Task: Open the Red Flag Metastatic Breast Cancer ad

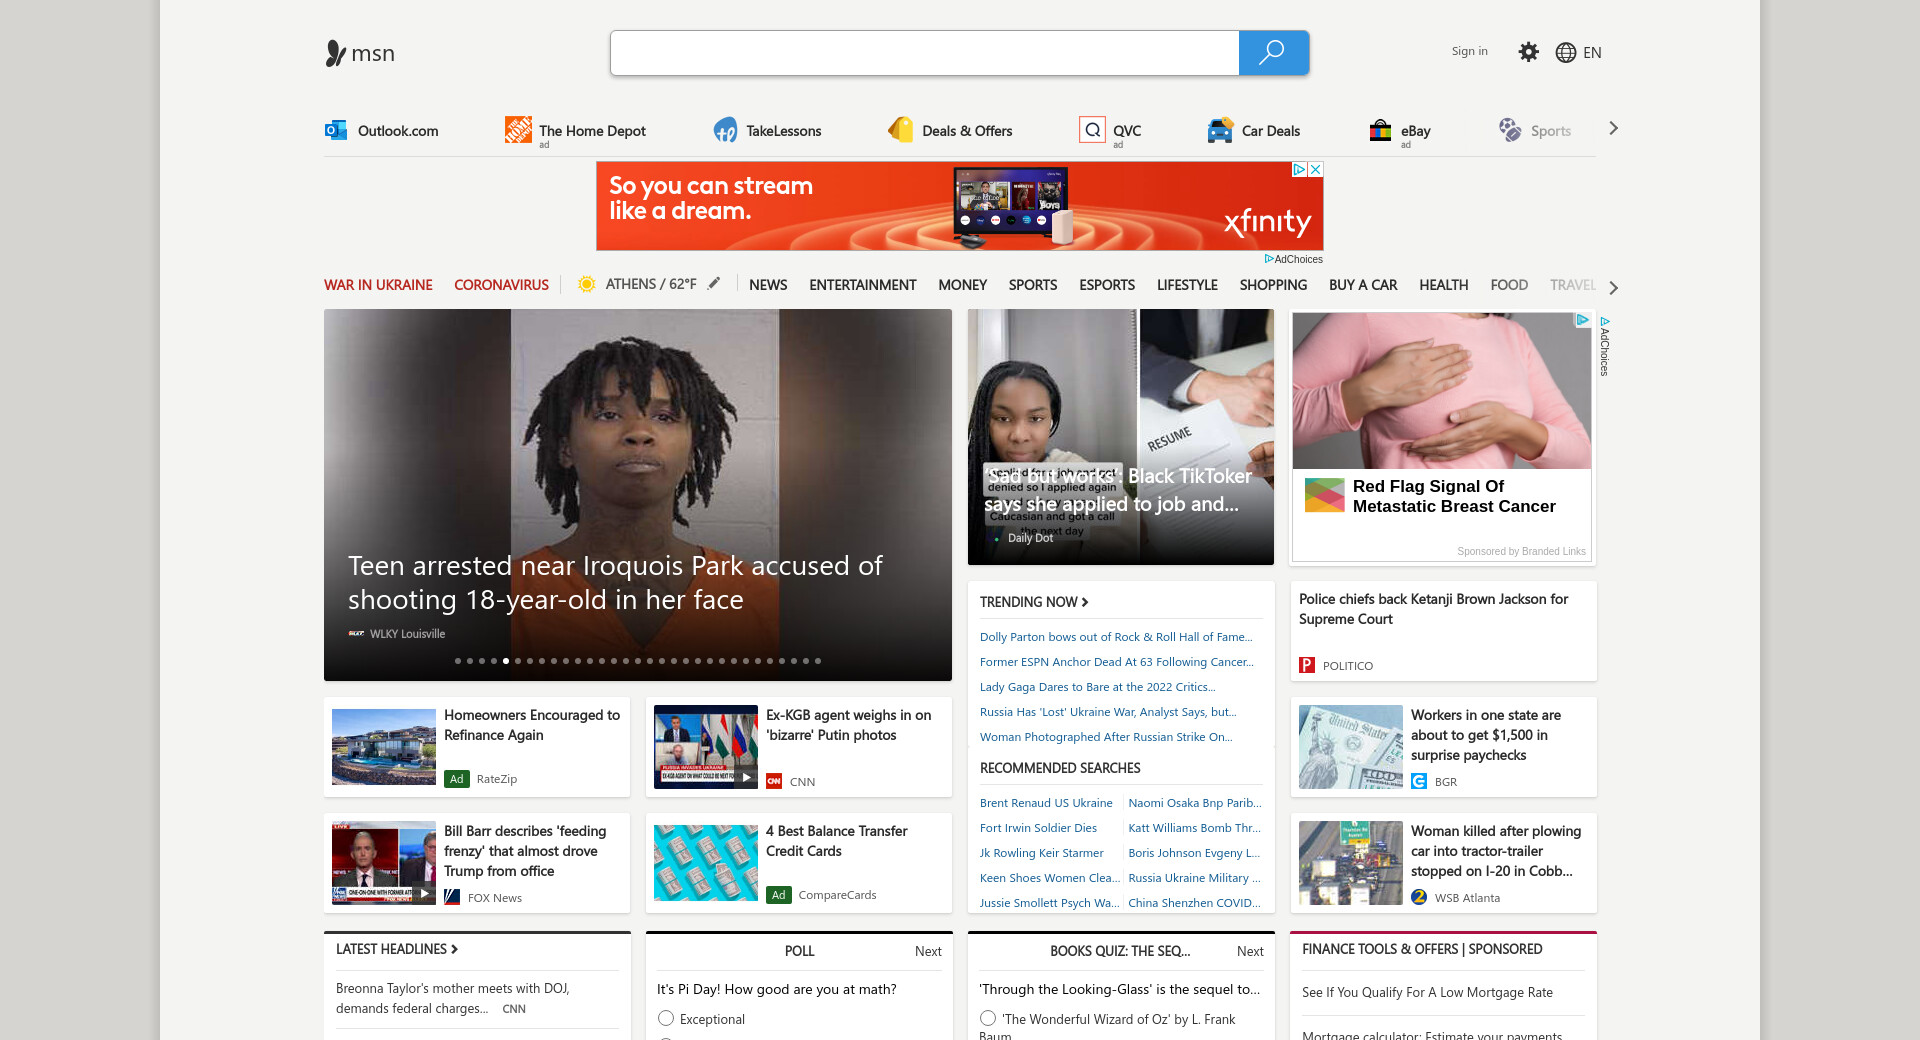Action: (x=1442, y=437)
